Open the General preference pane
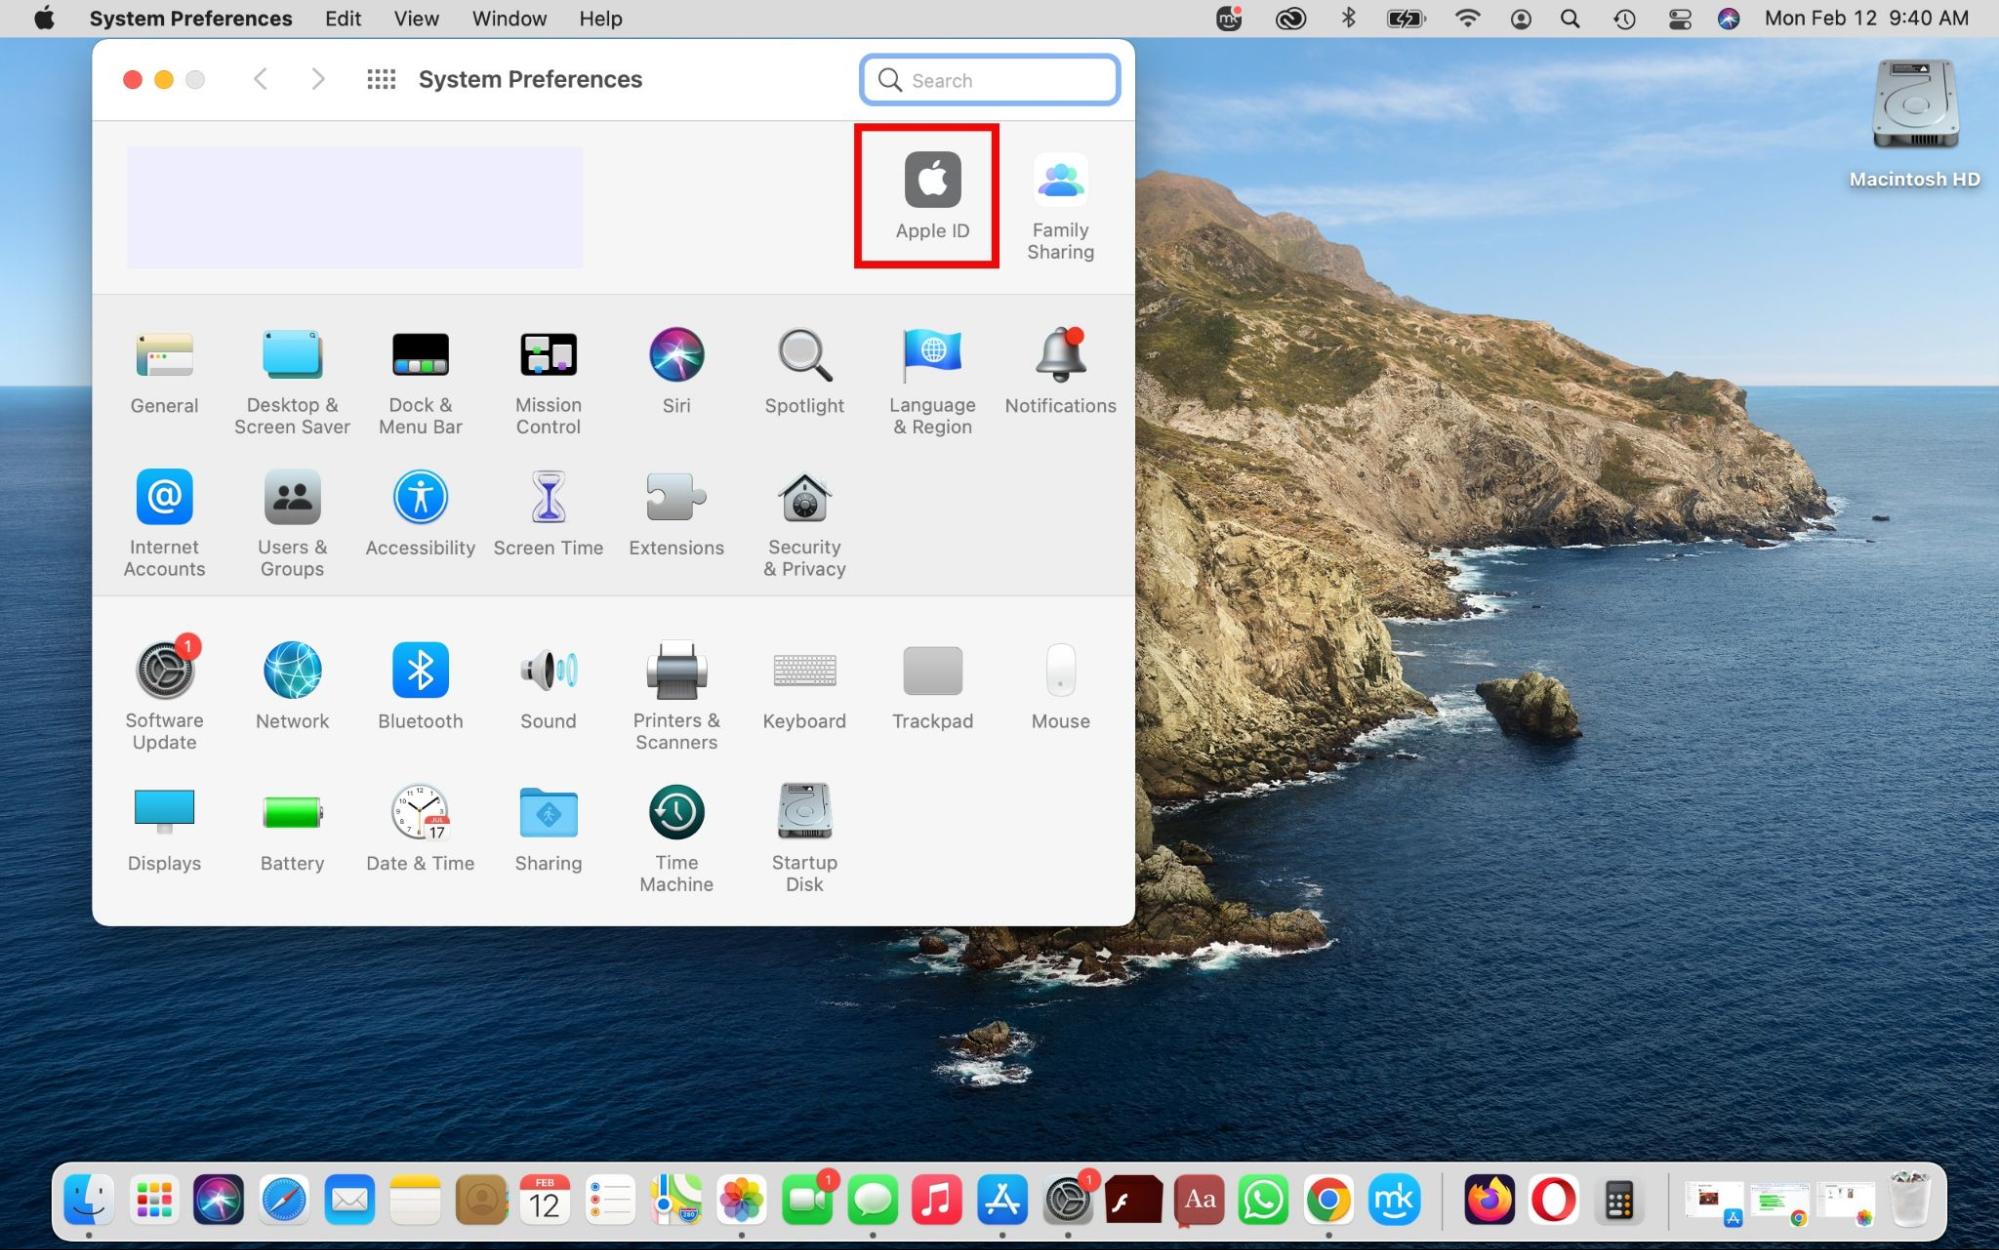 [x=164, y=371]
